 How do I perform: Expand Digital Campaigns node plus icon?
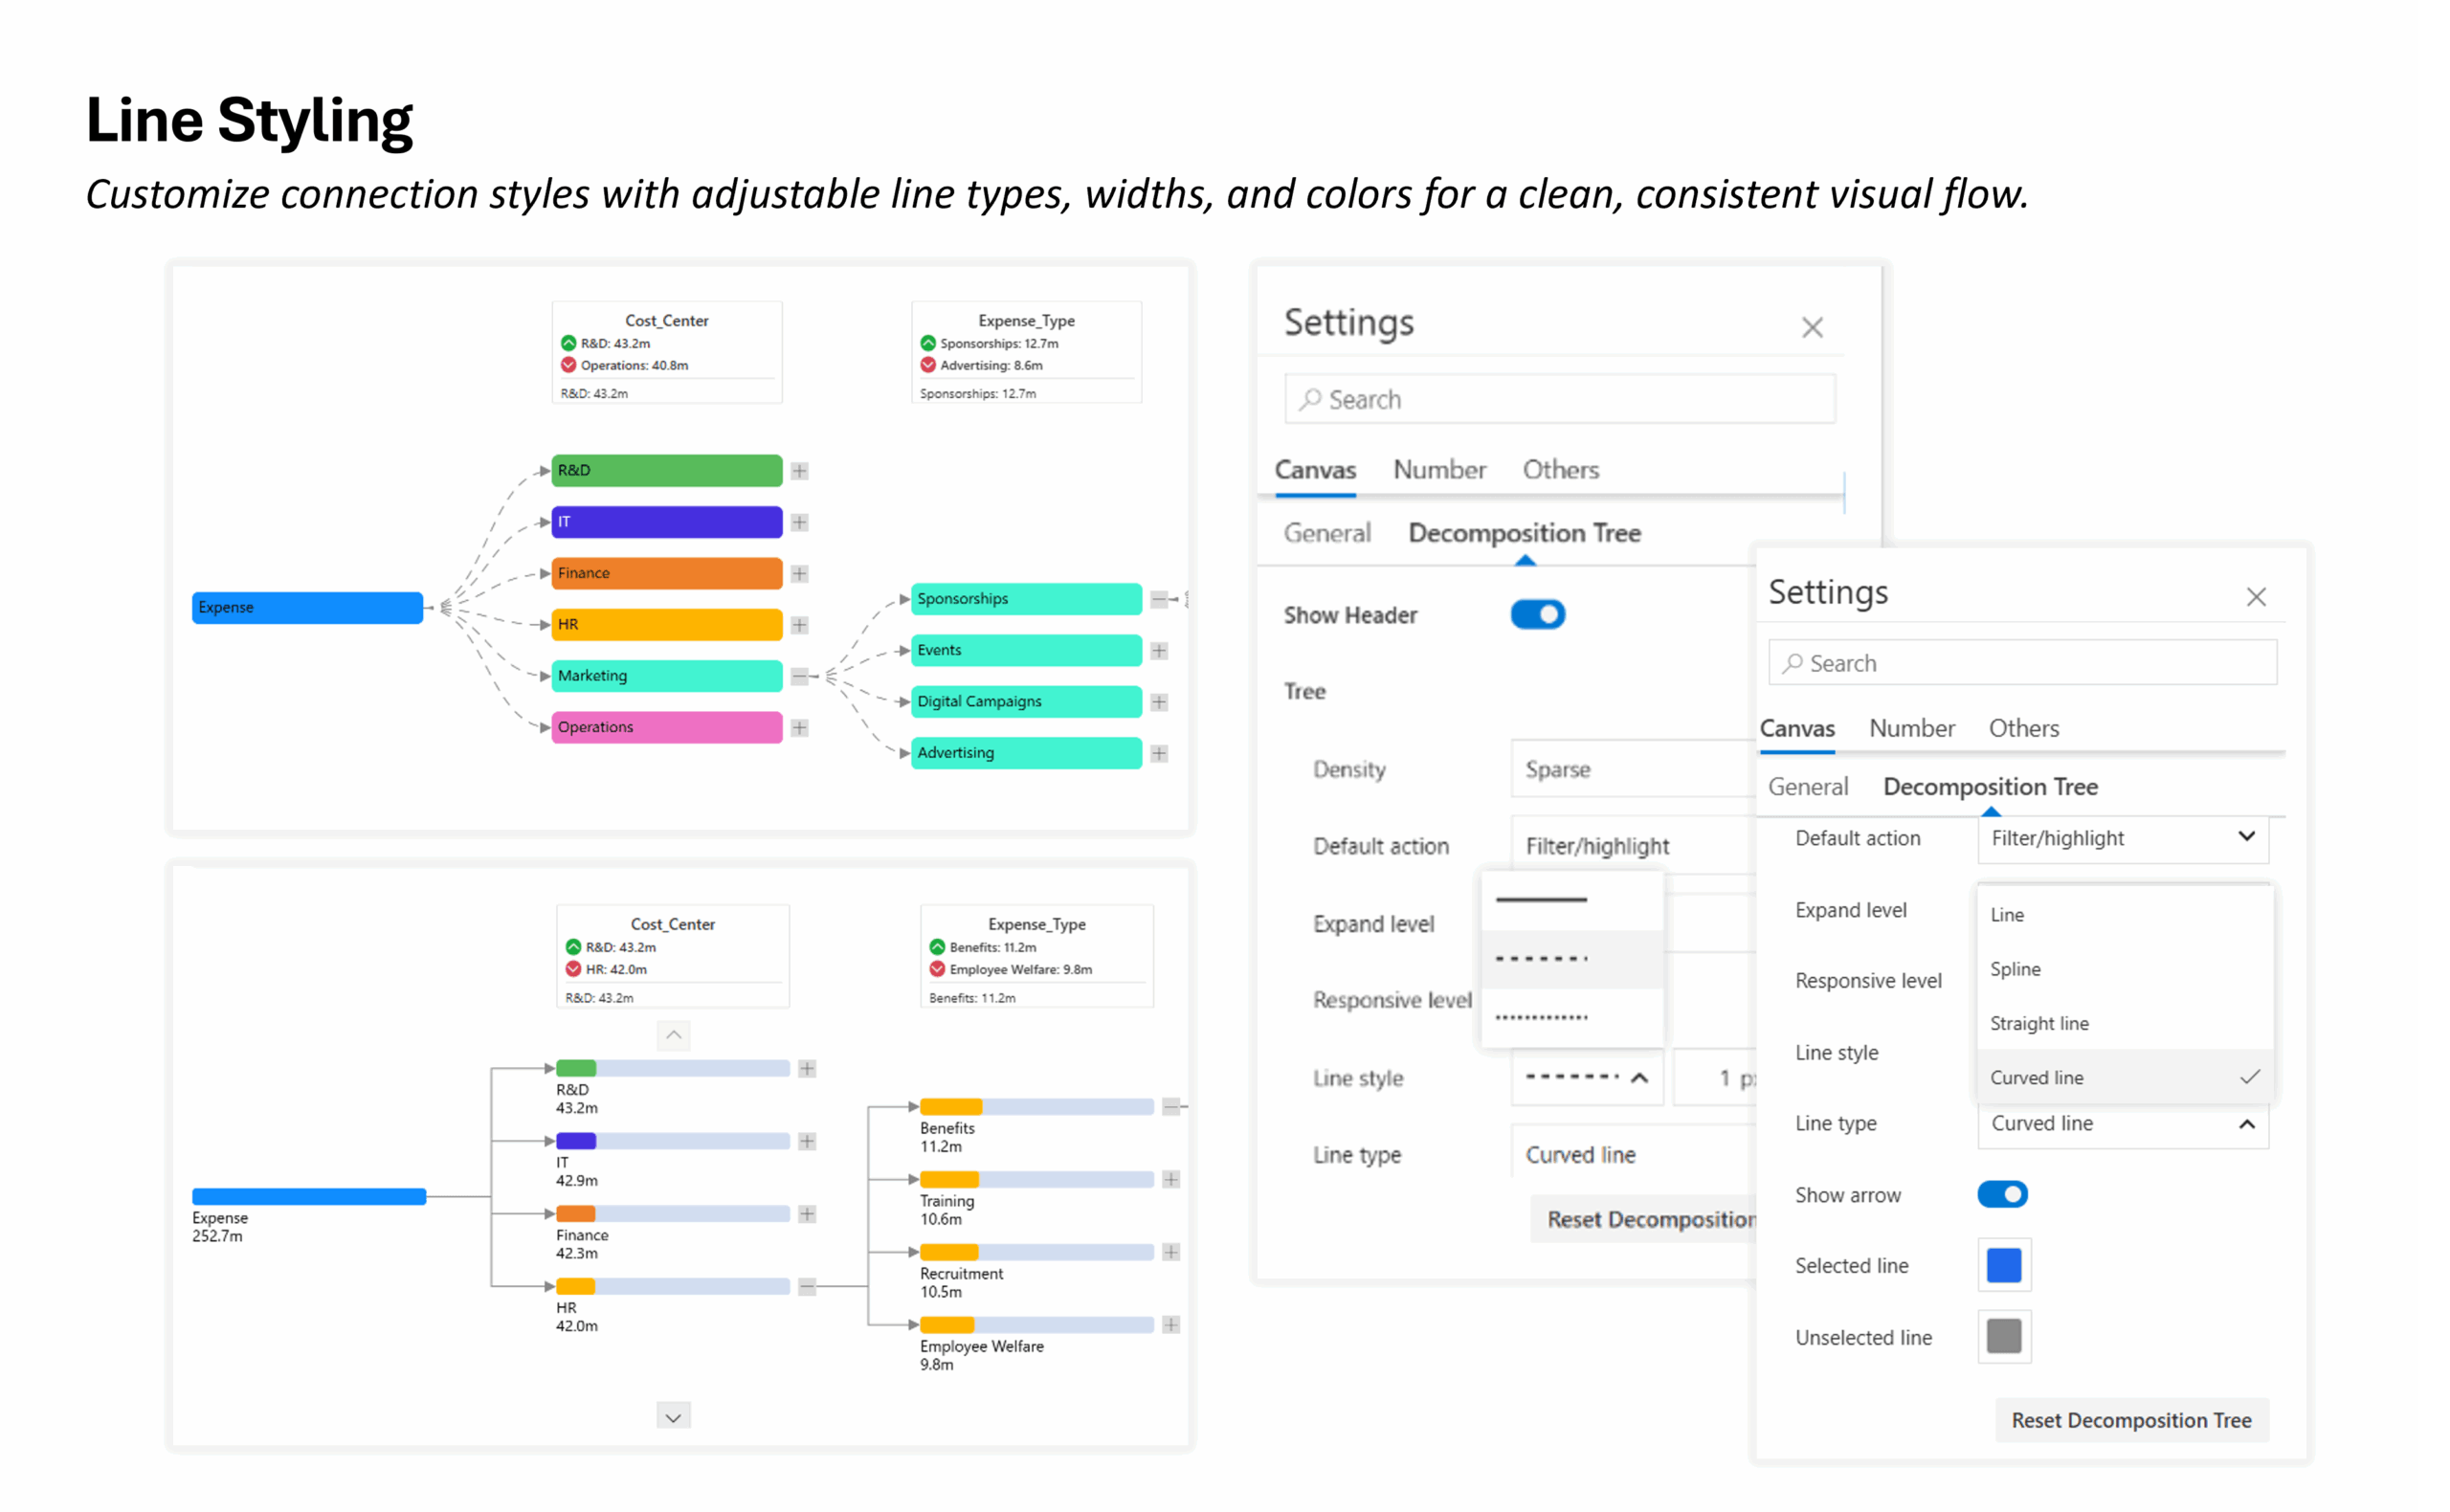pos(1159,702)
